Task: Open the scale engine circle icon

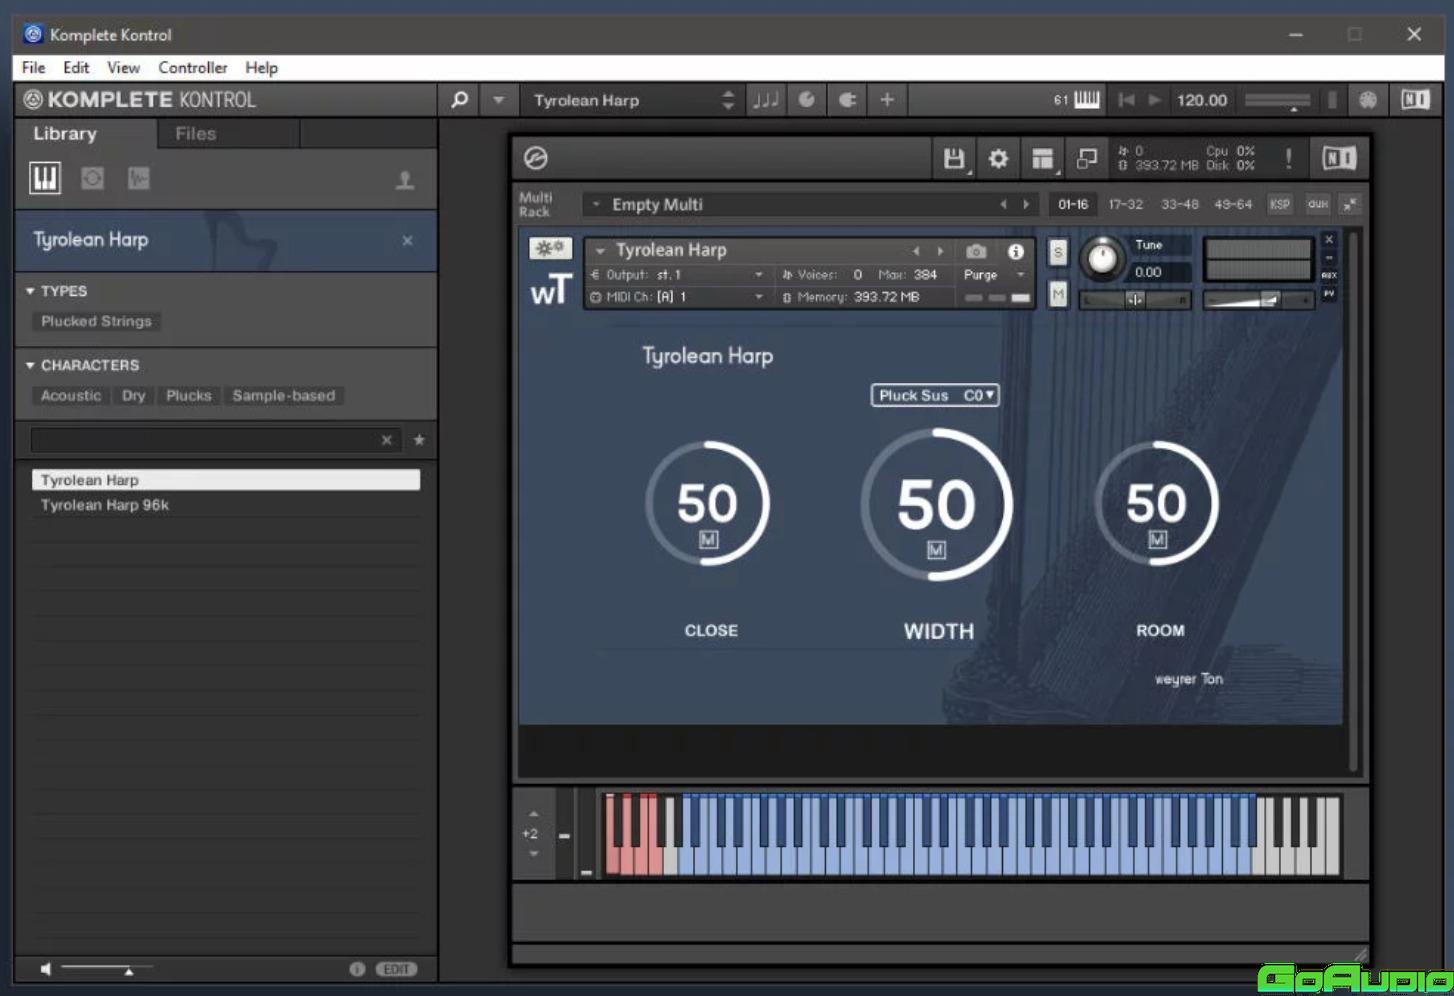Action: (x=806, y=100)
